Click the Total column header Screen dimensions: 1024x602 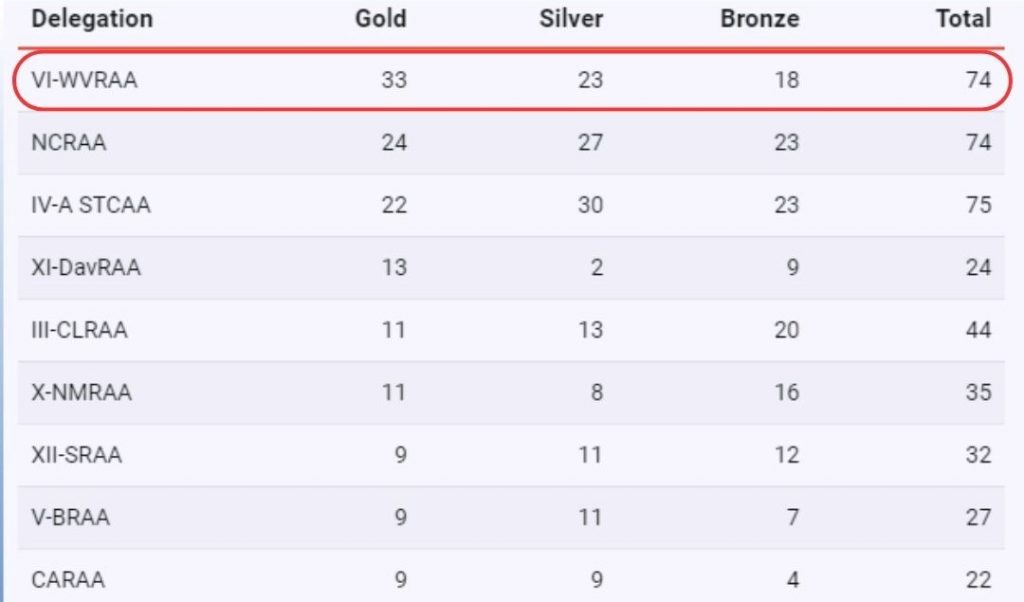coord(963,18)
